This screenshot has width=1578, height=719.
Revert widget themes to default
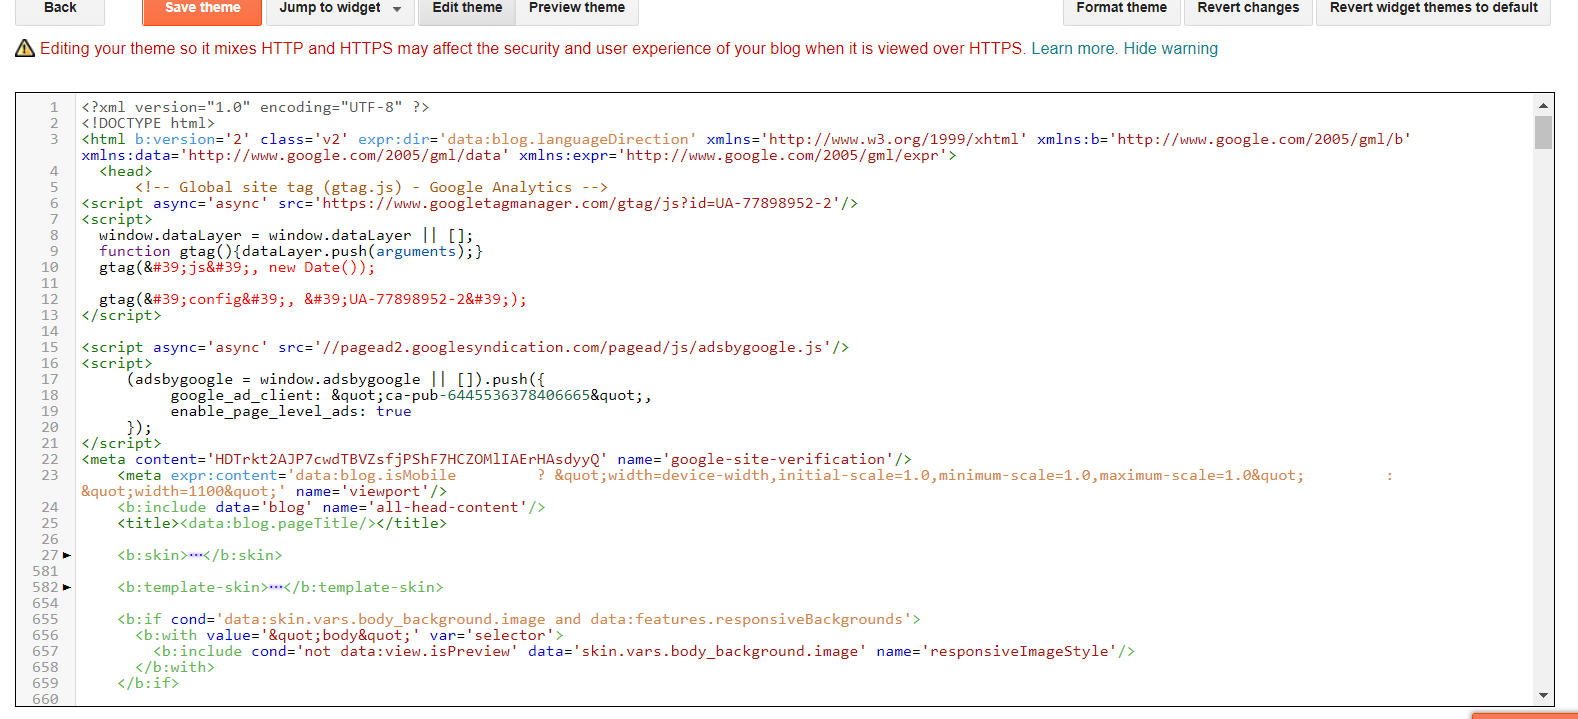[1433, 8]
